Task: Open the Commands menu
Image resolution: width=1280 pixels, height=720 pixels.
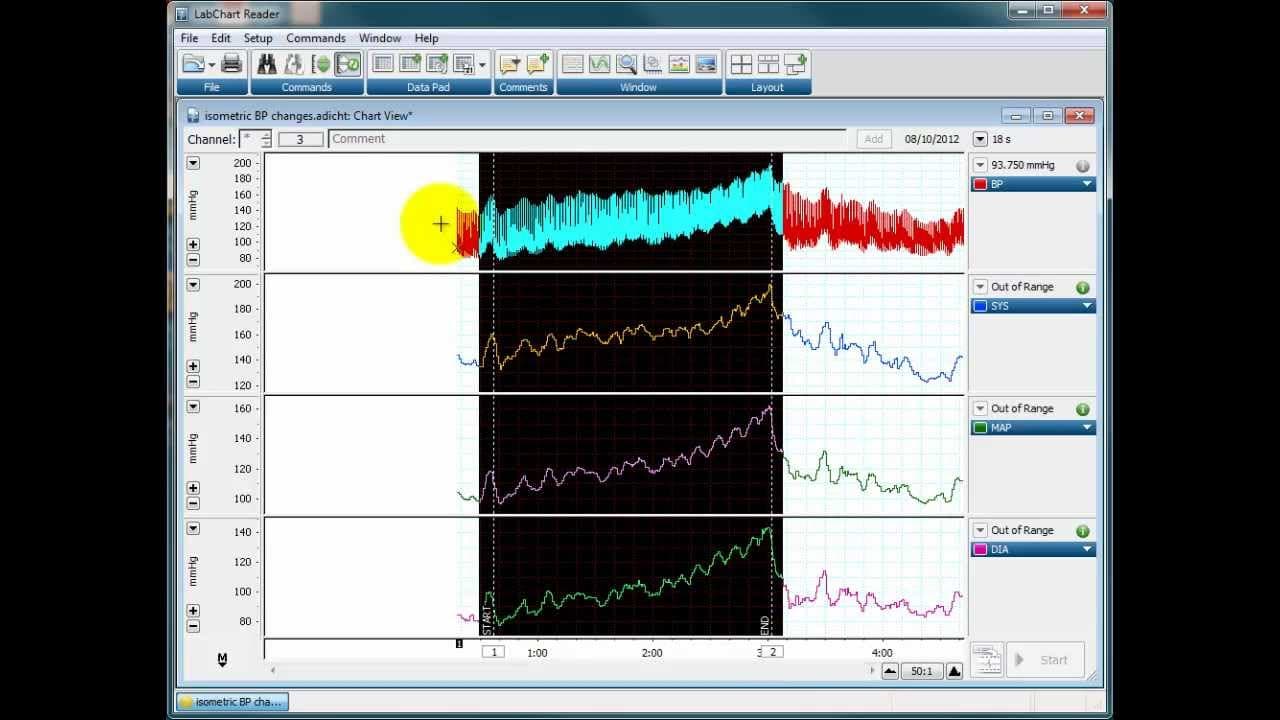Action: [x=316, y=38]
